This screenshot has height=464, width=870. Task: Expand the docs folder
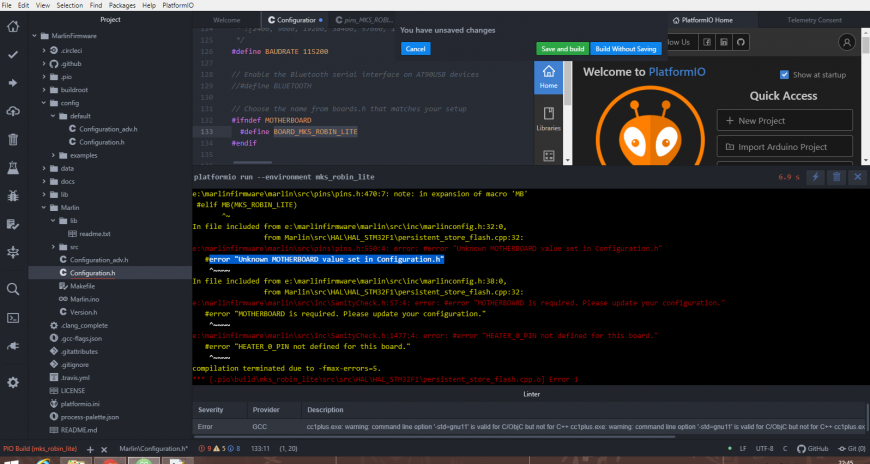coord(44,181)
